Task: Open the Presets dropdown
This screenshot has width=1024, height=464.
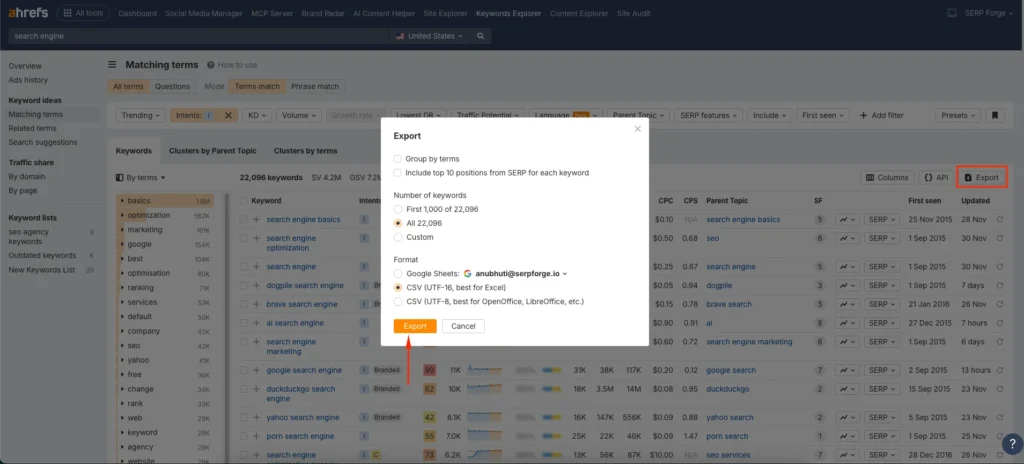Action: pos(958,115)
